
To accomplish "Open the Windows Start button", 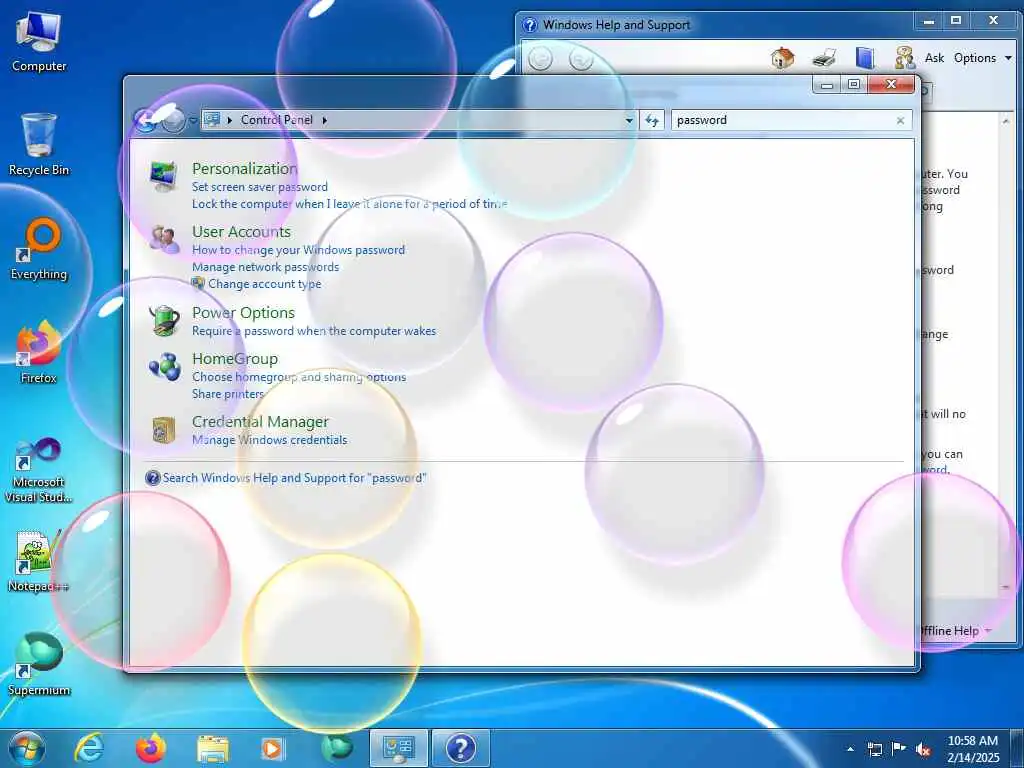I will [x=27, y=748].
